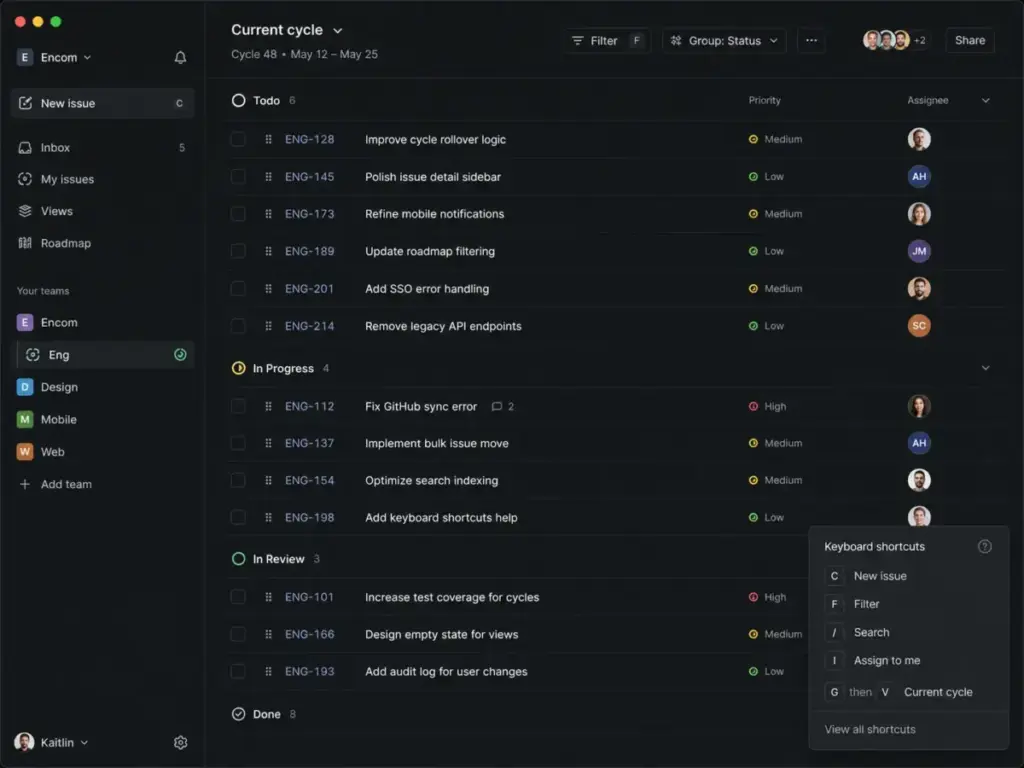Open Encom workspace switcher dropdown

[54, 57]
